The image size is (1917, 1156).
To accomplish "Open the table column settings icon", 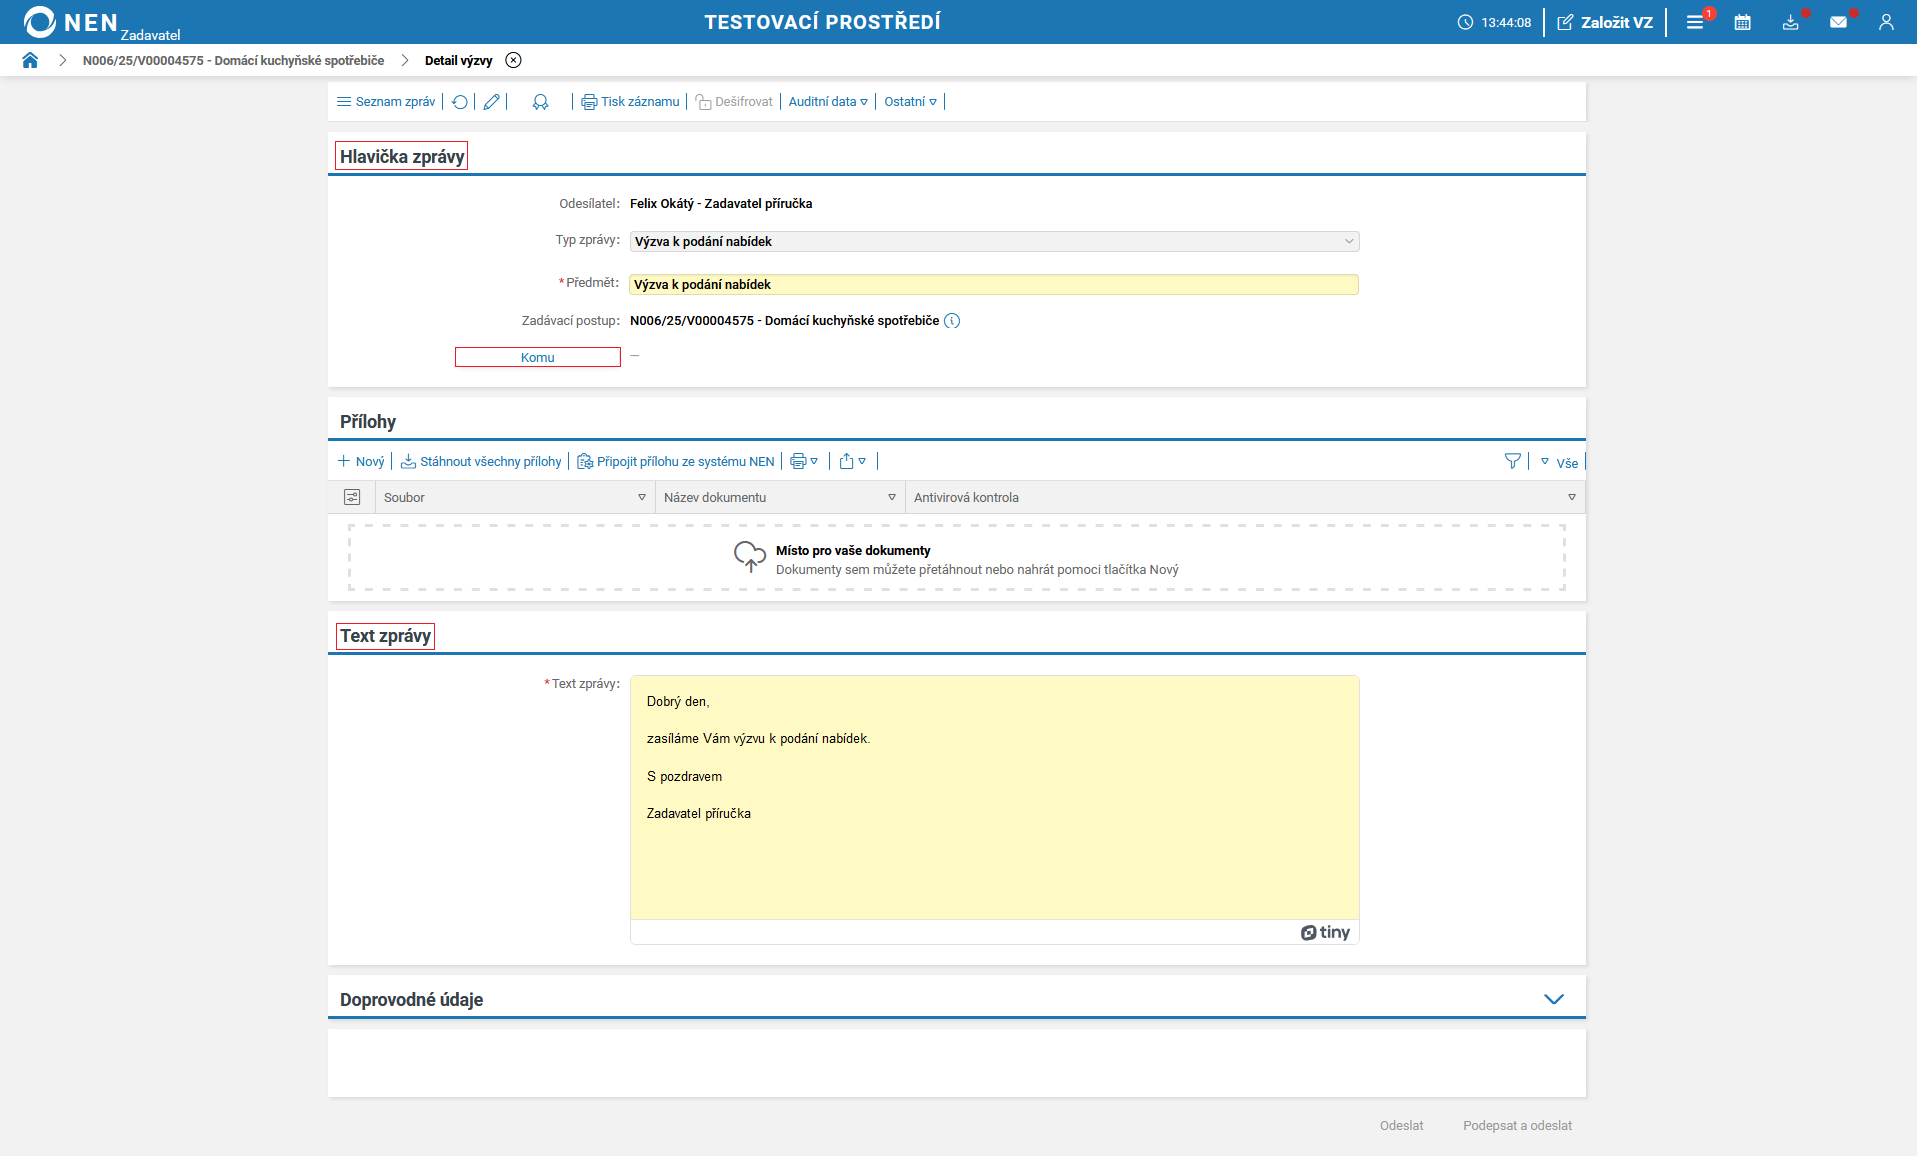I will coord(352,497).
